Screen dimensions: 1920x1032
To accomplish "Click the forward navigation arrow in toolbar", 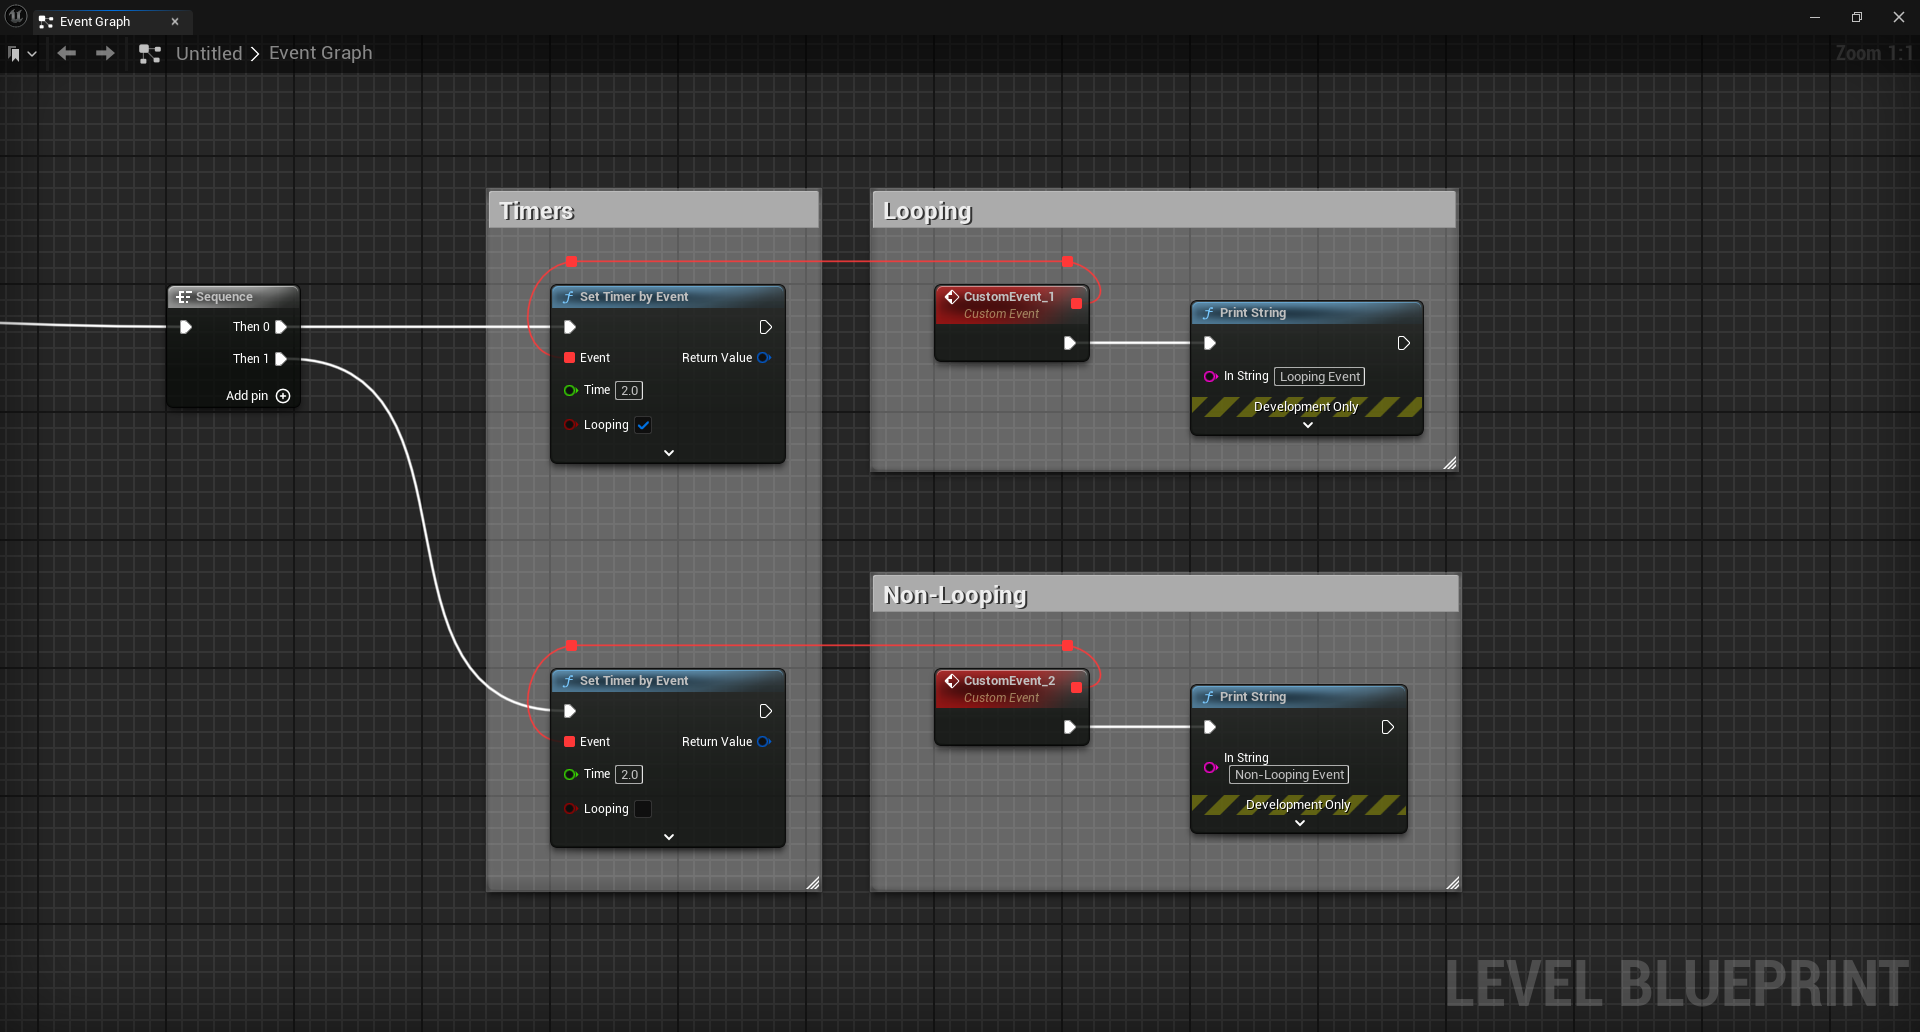I will click(x=105, y=53).
